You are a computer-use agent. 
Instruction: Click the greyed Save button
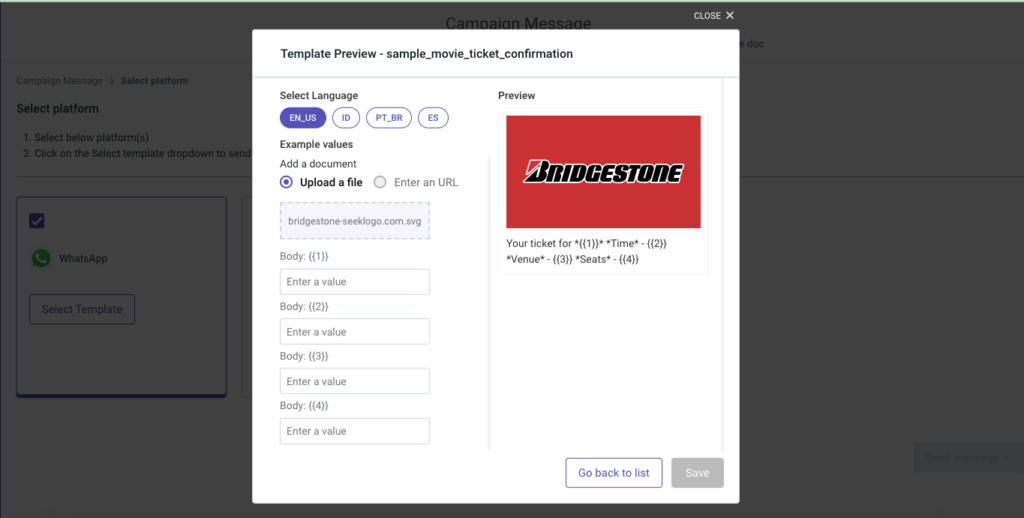[697, 473]
